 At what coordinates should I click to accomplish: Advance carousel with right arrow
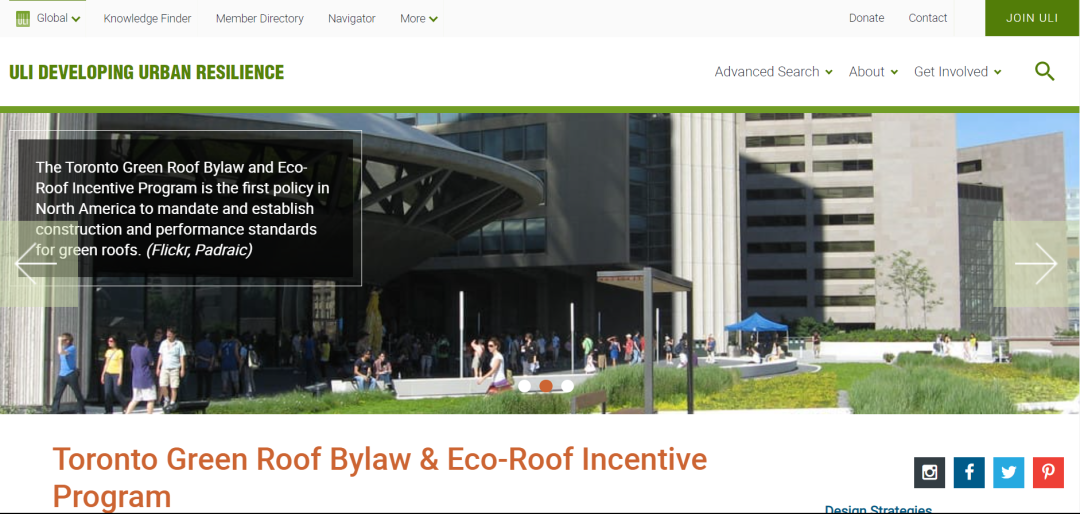point(1036,263)
